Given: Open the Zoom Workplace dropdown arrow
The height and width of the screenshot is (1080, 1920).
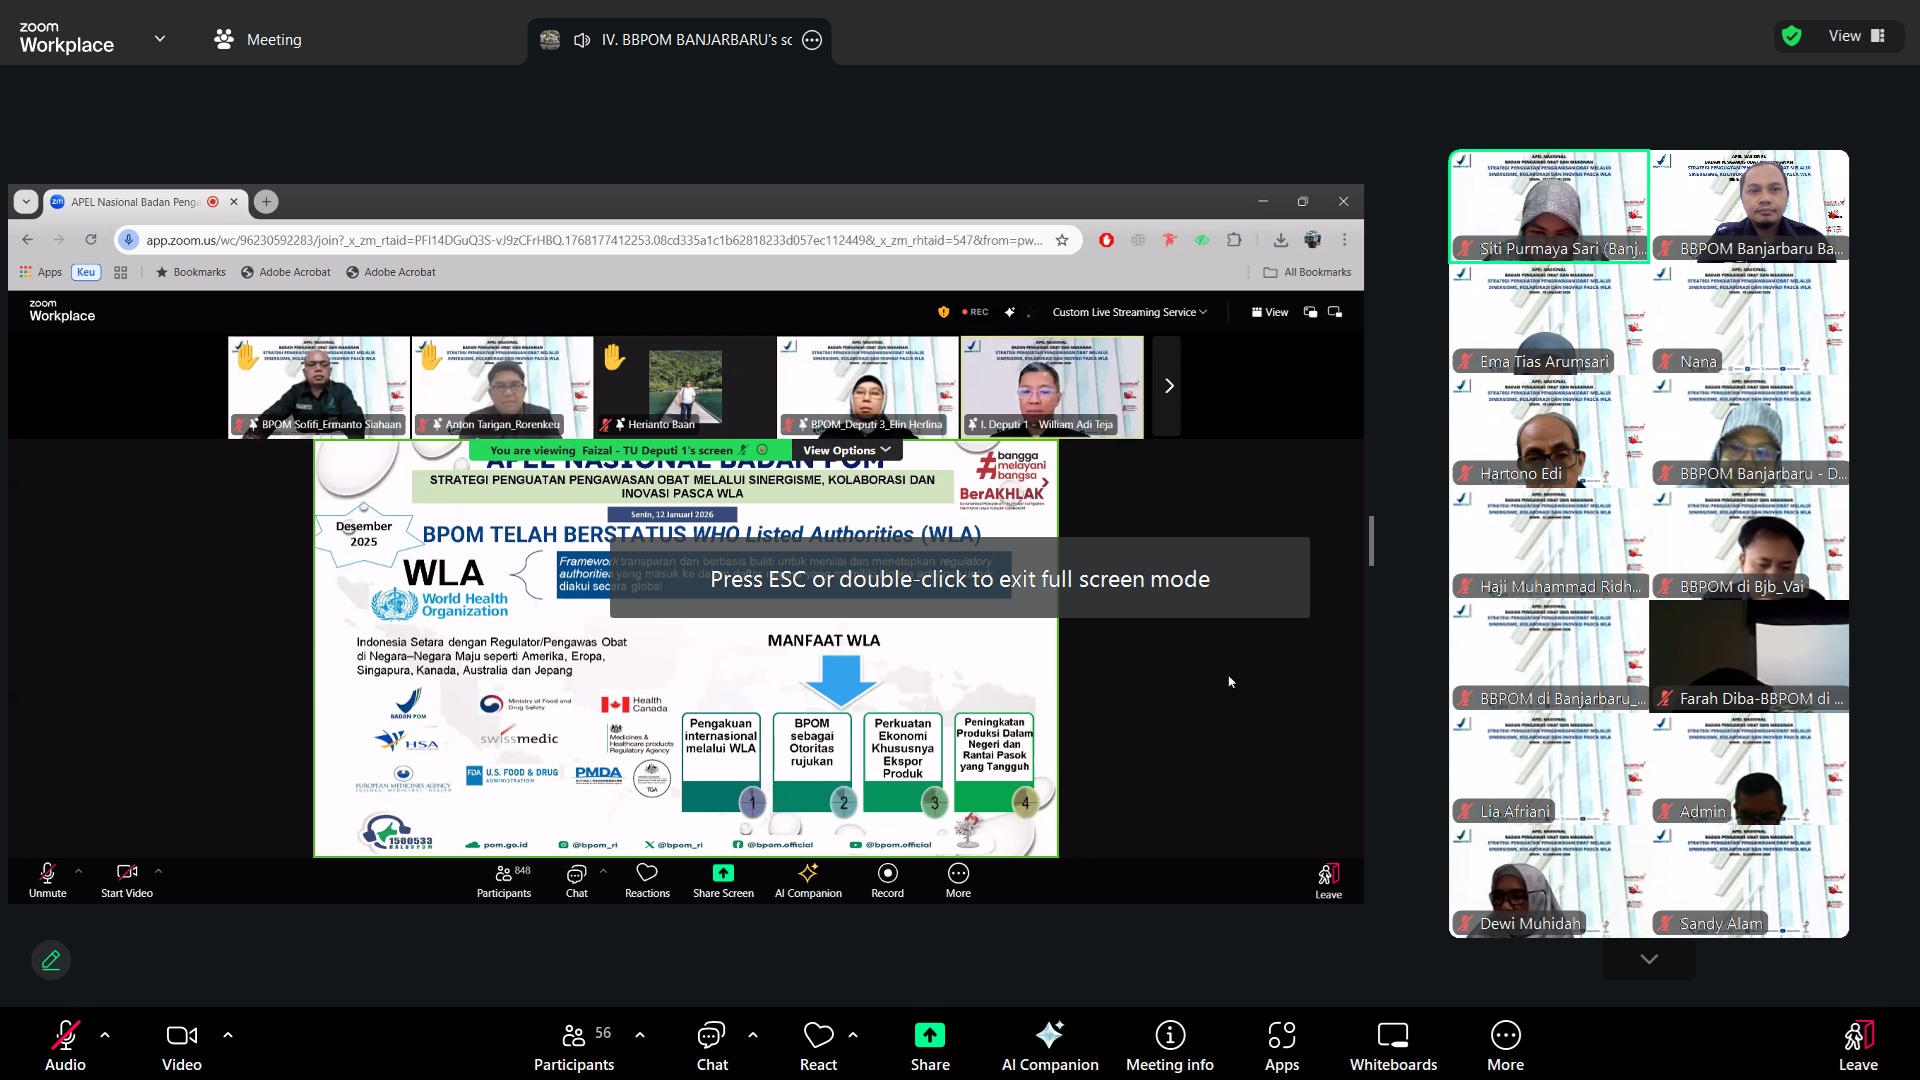Looking at the screenshot, I should 160,39.
